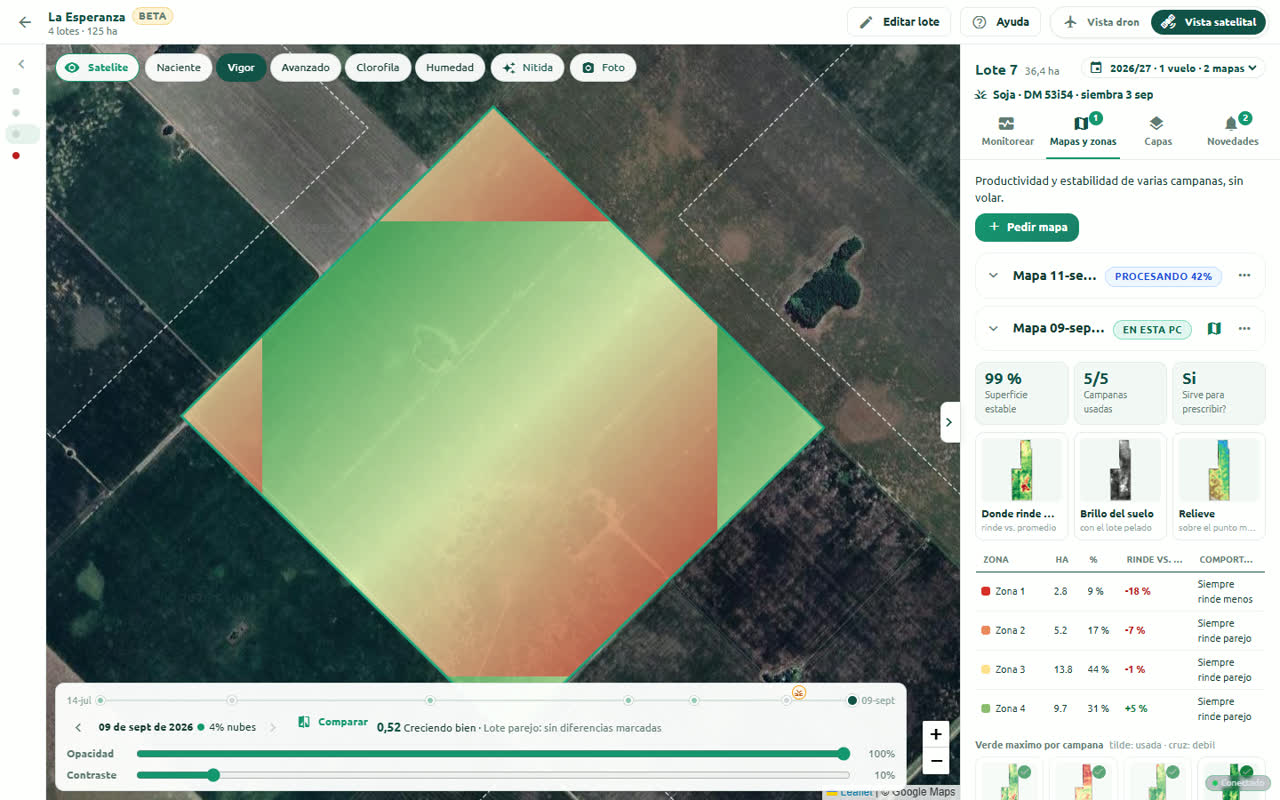Viewport: 1280px width, 800px height.
Task: Switch to Vista satelital view
Action: pyautogui.click(x=1208, y=22)
